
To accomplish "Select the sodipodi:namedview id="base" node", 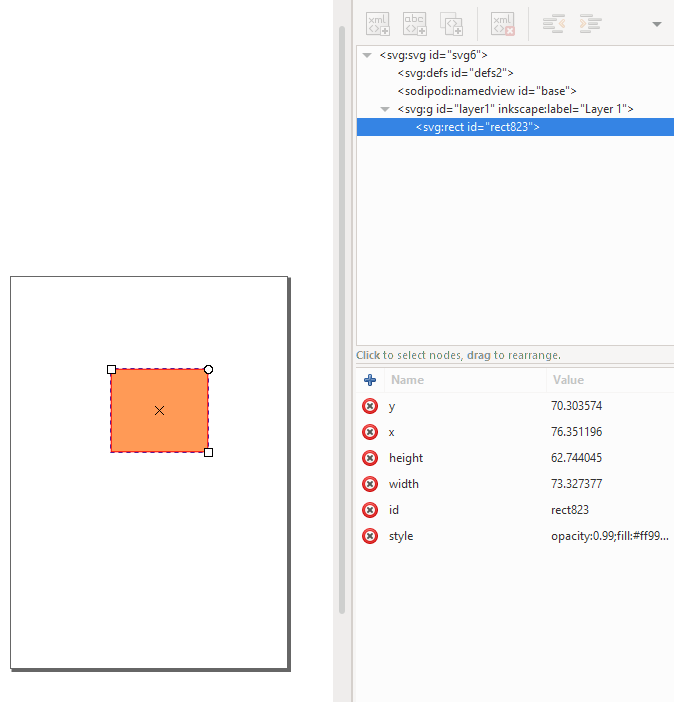I will tap(515, 91).
